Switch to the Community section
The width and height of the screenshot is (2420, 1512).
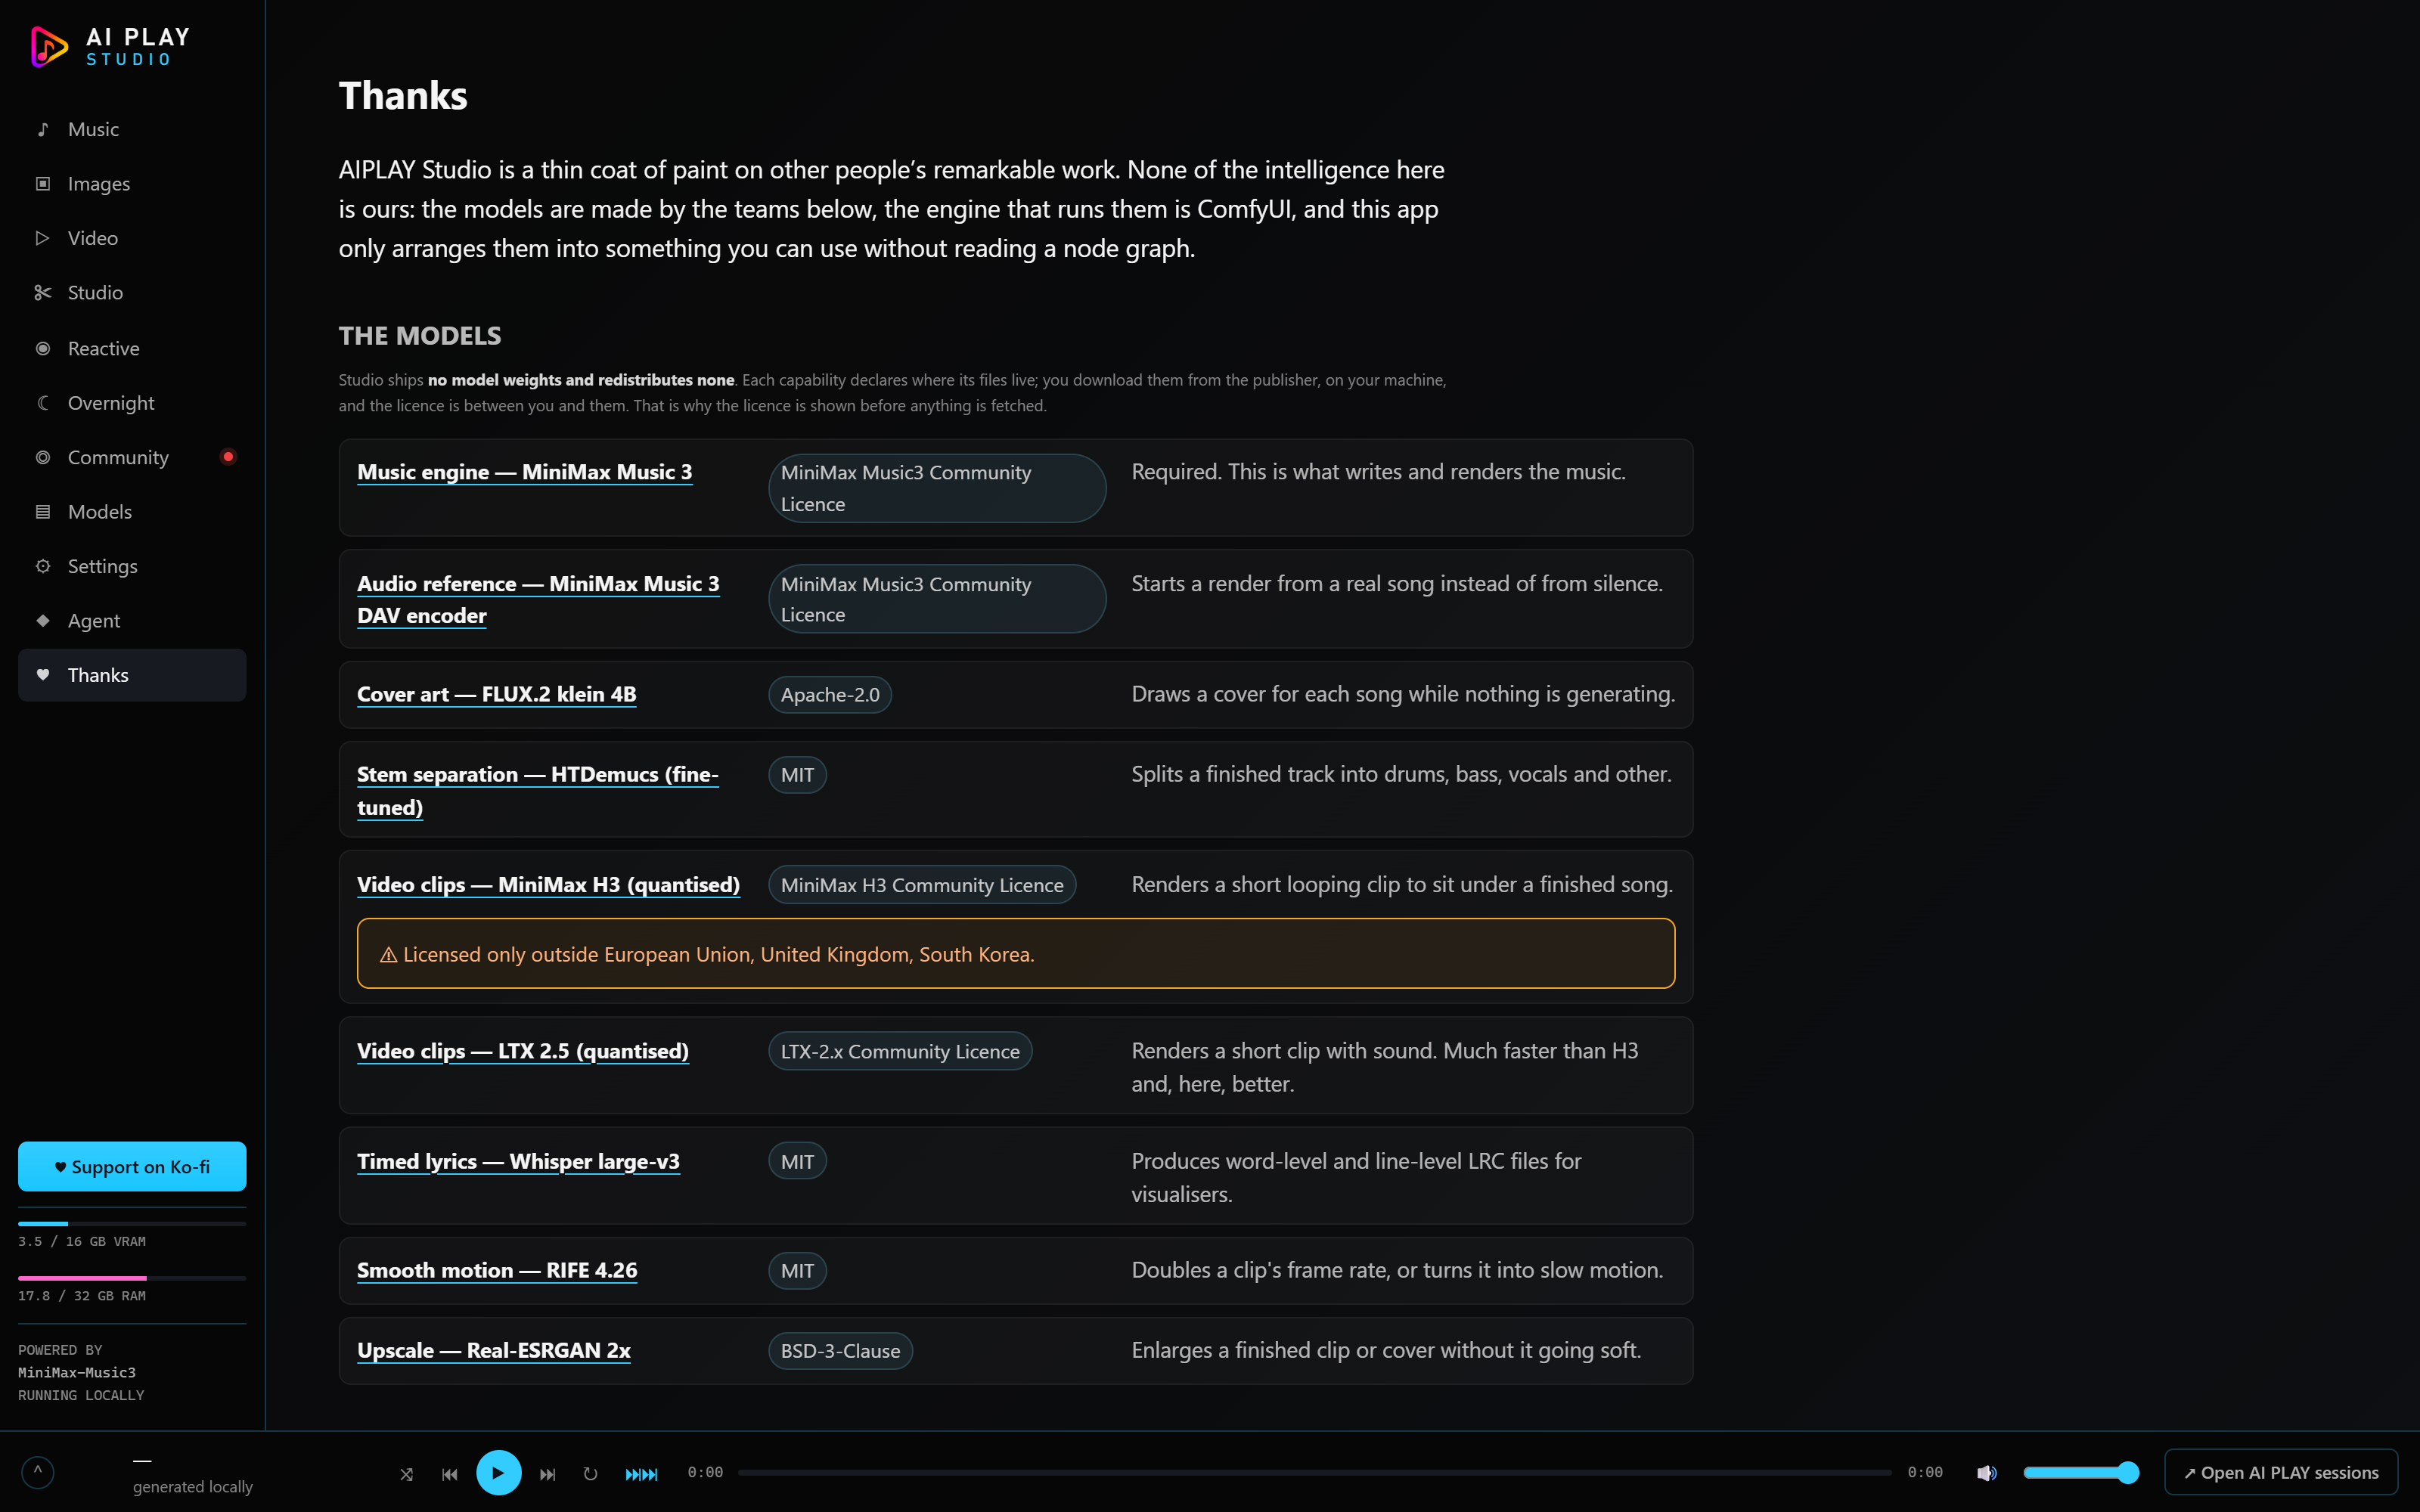[132, 457]
